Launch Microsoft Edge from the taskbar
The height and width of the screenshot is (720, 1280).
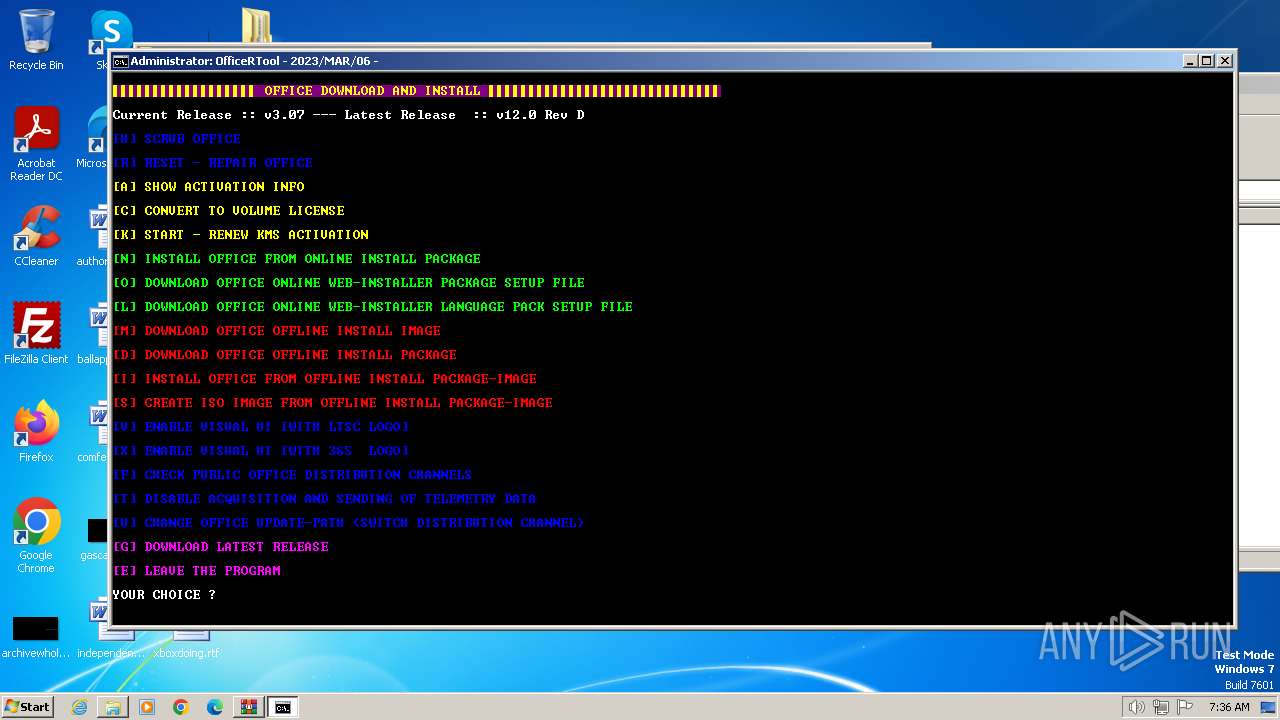click(x=215, y=707)
